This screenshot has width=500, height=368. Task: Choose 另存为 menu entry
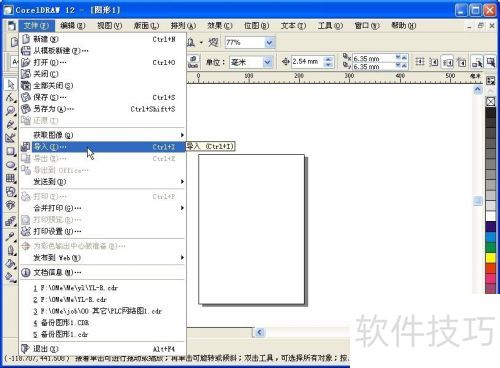click(x=103, y=109)
